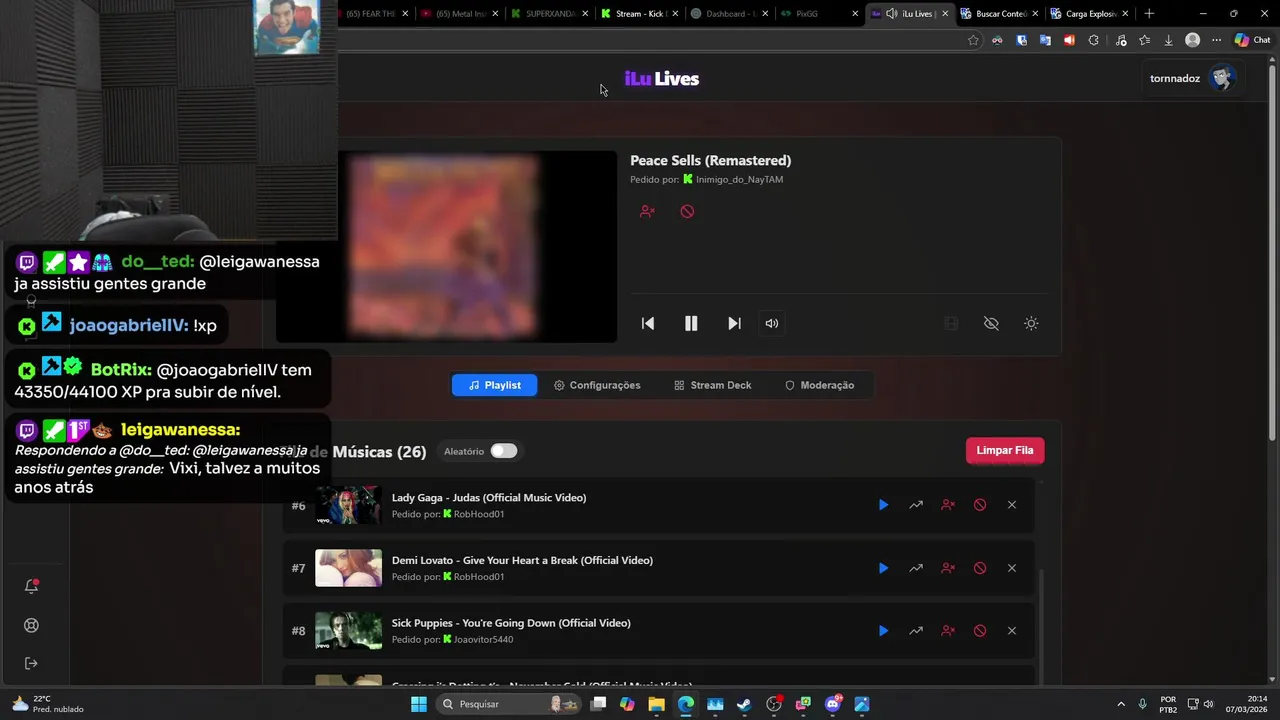Skip to the next track
The image size is (1280, 720).
click(x=734, y=323)
